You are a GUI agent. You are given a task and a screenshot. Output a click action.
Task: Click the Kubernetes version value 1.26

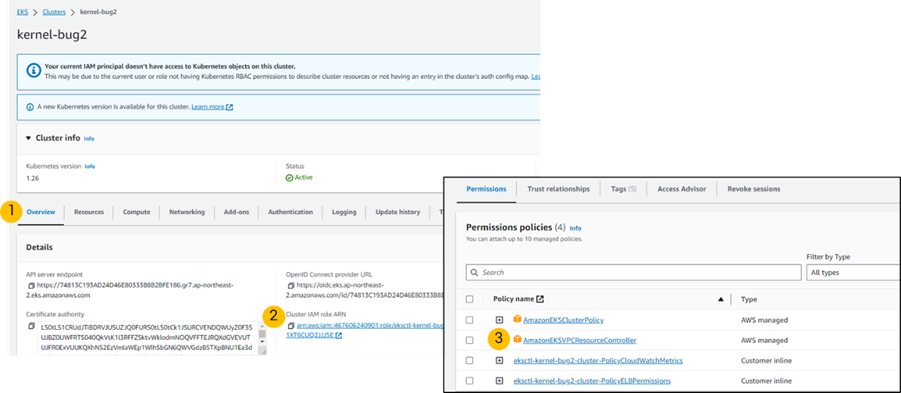32,178
